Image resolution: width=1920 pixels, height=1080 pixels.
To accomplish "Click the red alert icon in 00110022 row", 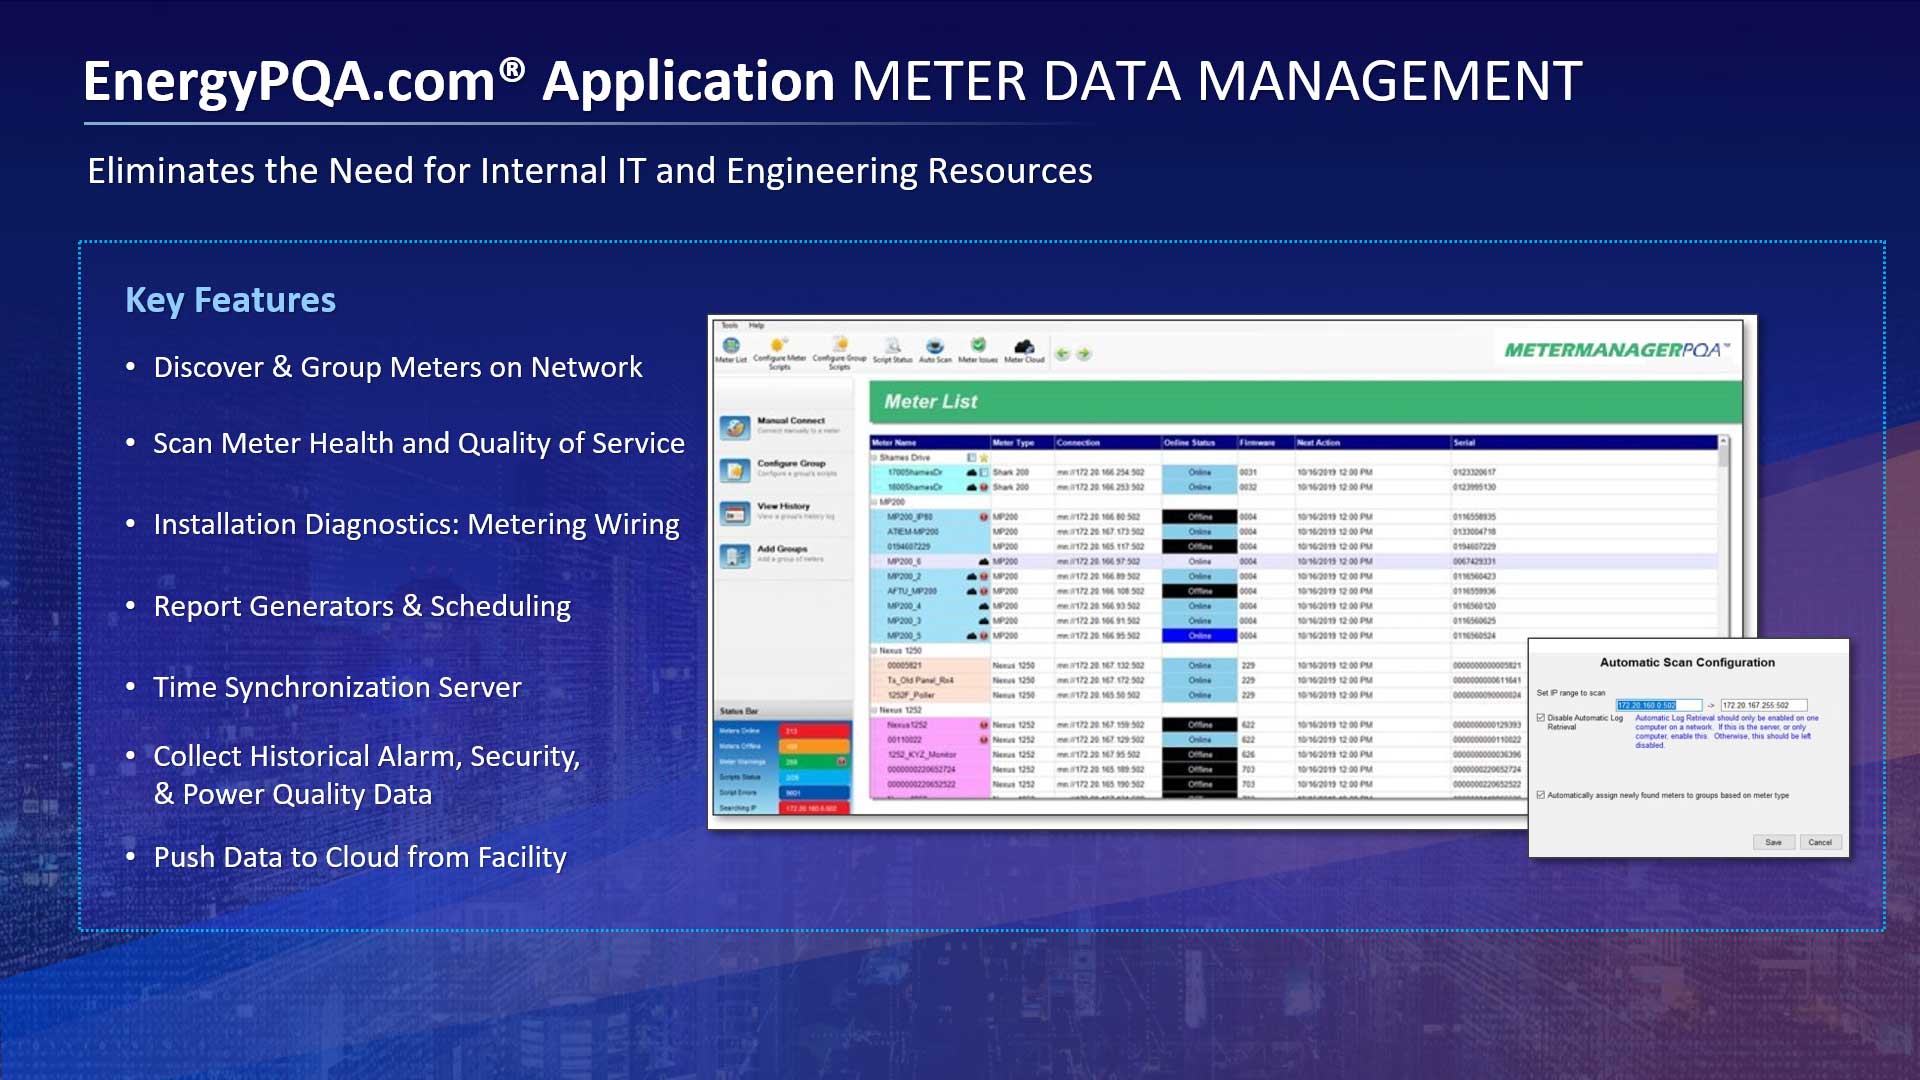I will (x=984, y=740).
